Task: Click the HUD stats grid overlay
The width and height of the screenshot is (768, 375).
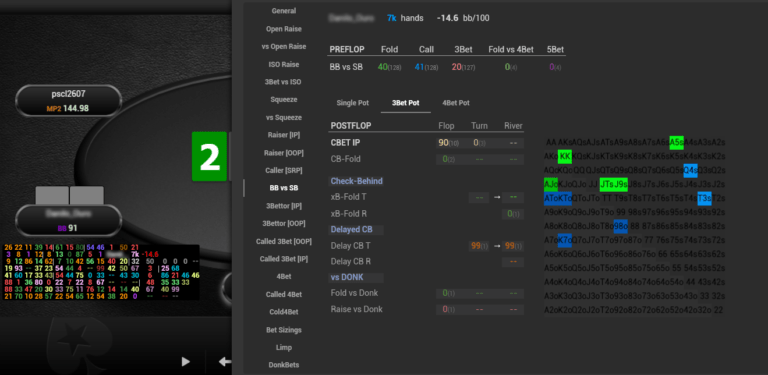Action: 101,272
